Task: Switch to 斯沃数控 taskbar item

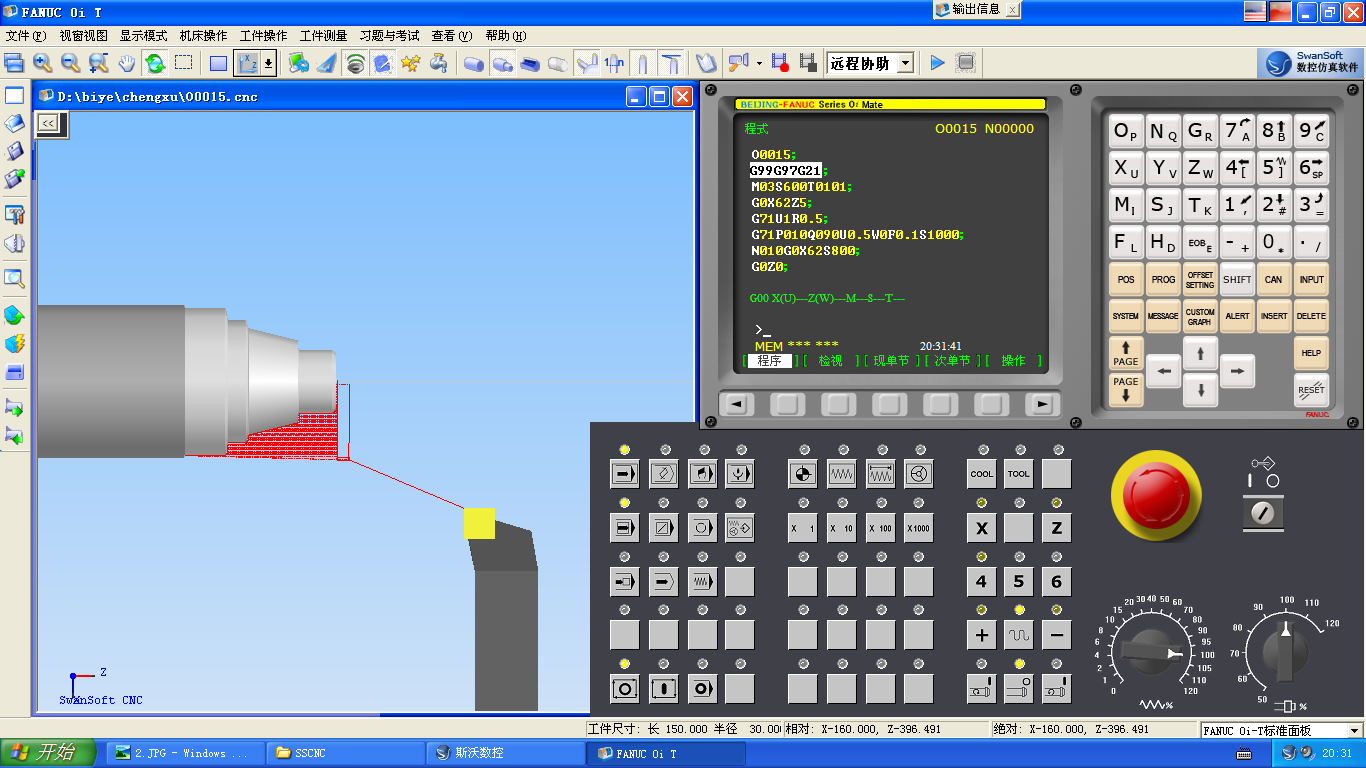Action: [505, 753]
